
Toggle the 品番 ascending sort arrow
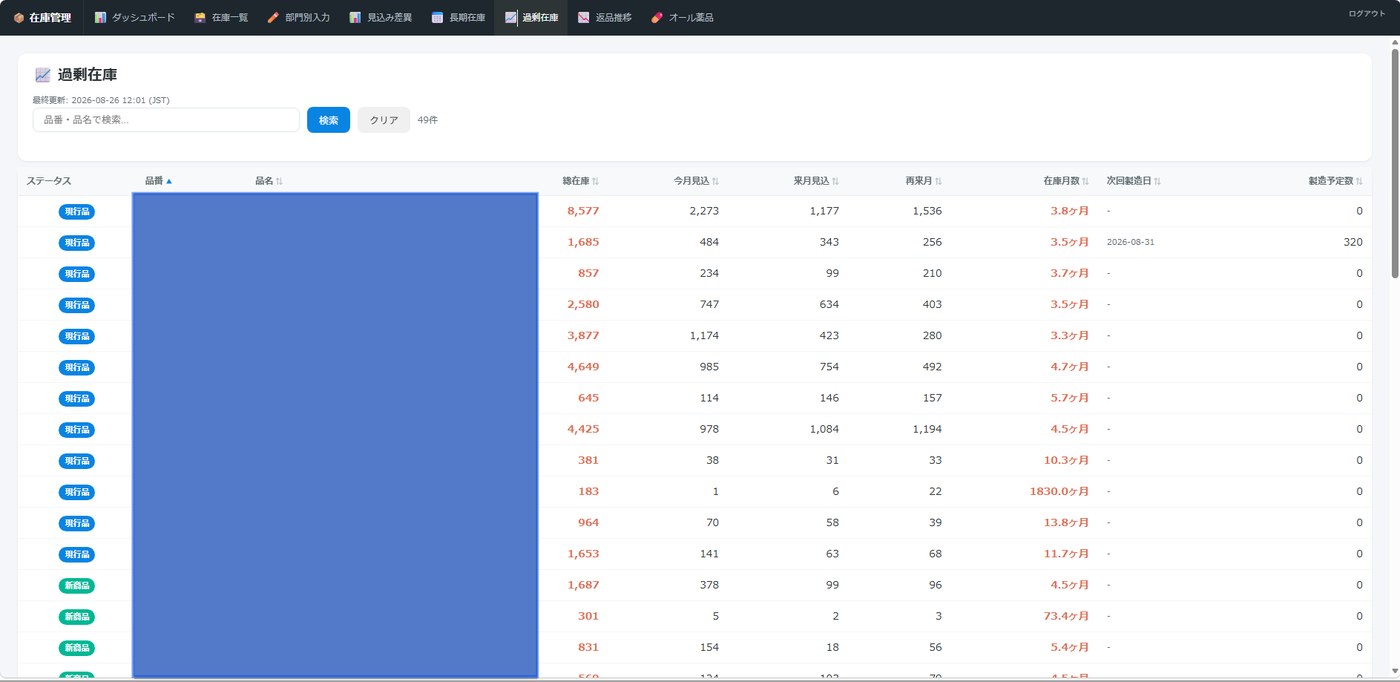(169, 181)
